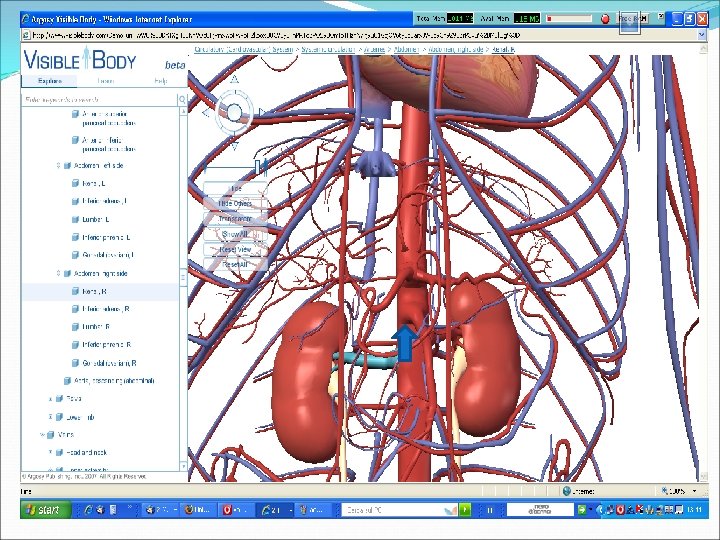Click the Hide button

coord(235,188)
